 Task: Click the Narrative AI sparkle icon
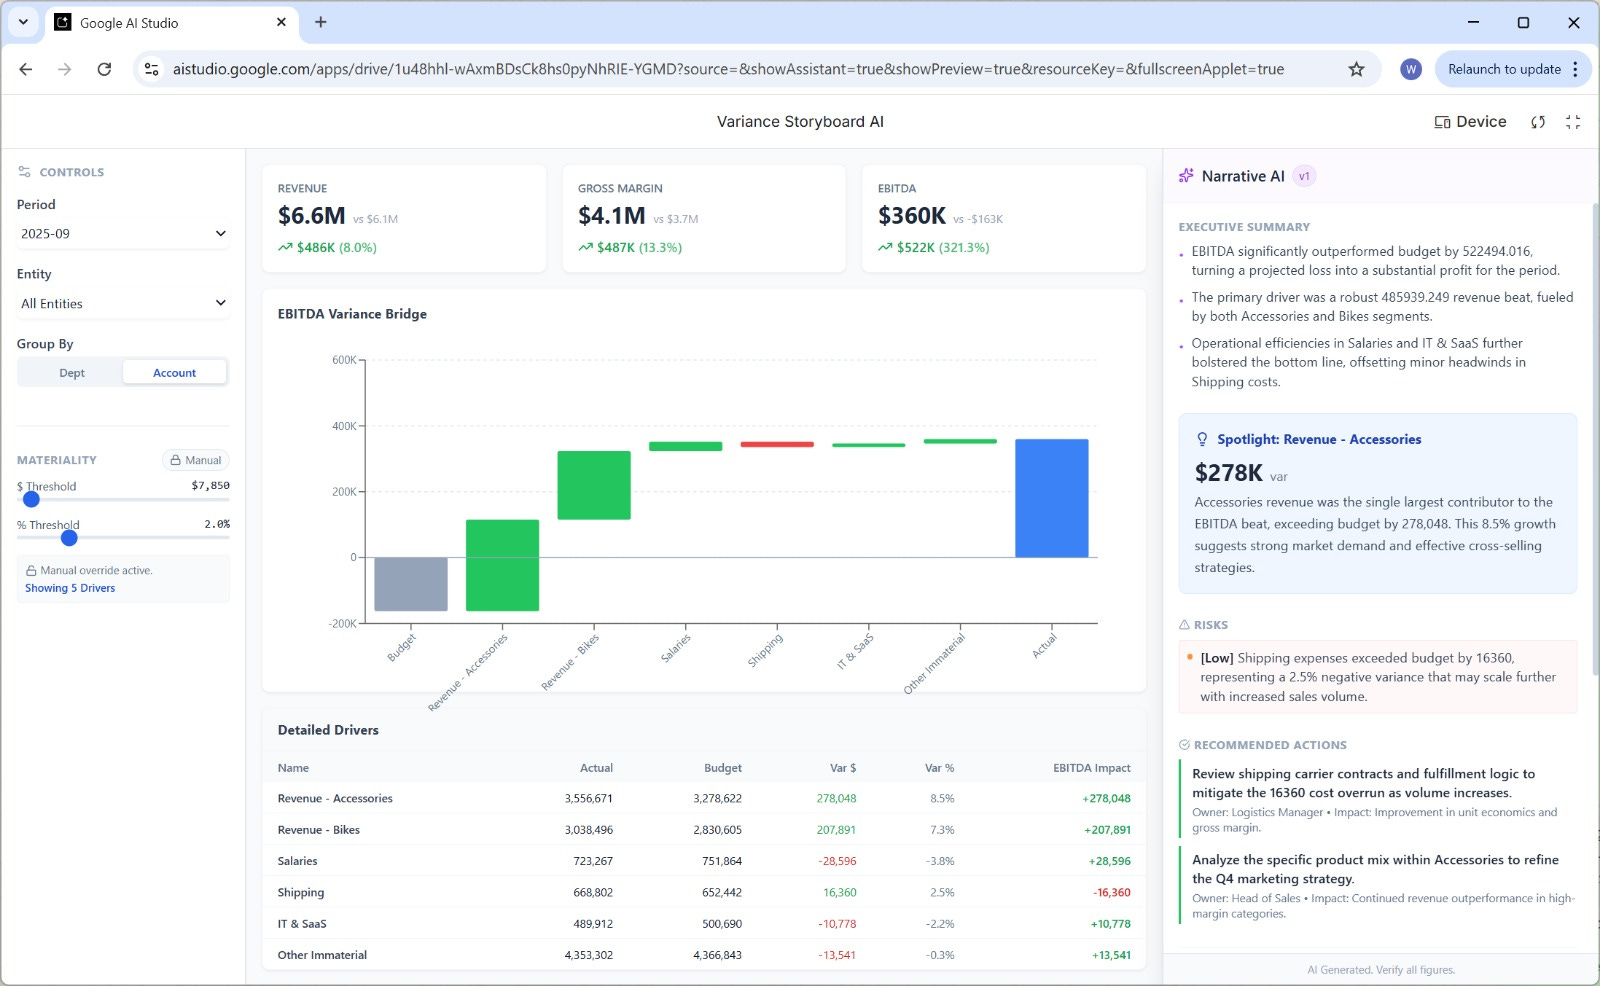click(1186, 176)
